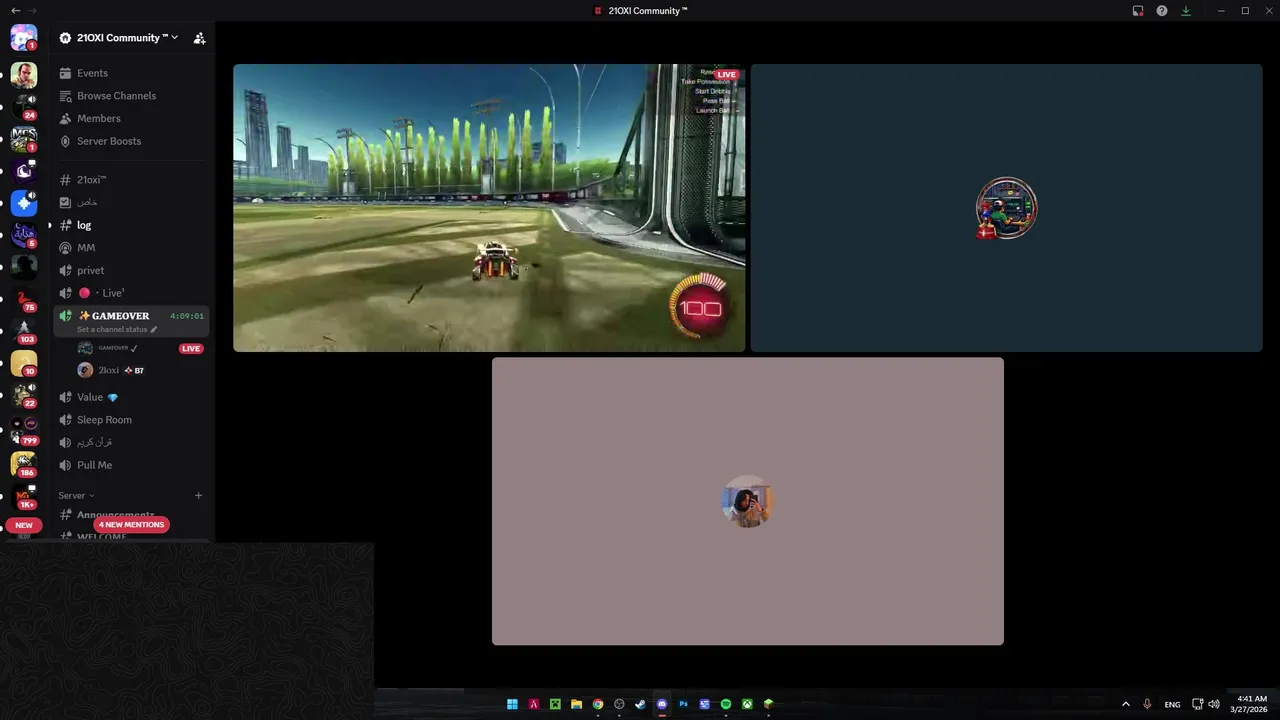Open server with 186 badge in sidebar
The width and height of the screenshot is (1280, 720).
click(24, 462)
